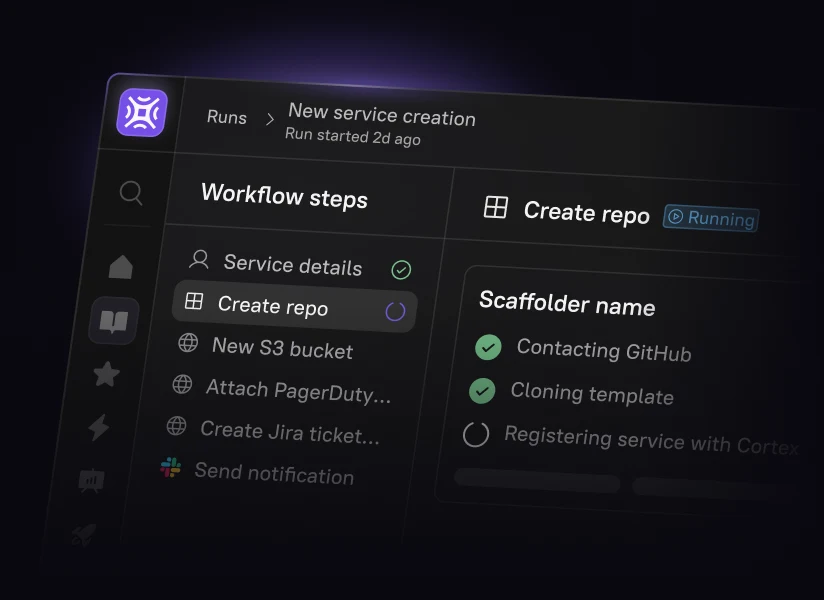The height and width of the screenshot is (600, 824).
Task: Click the purple Cortex logo icon
Action: (142, 112)
